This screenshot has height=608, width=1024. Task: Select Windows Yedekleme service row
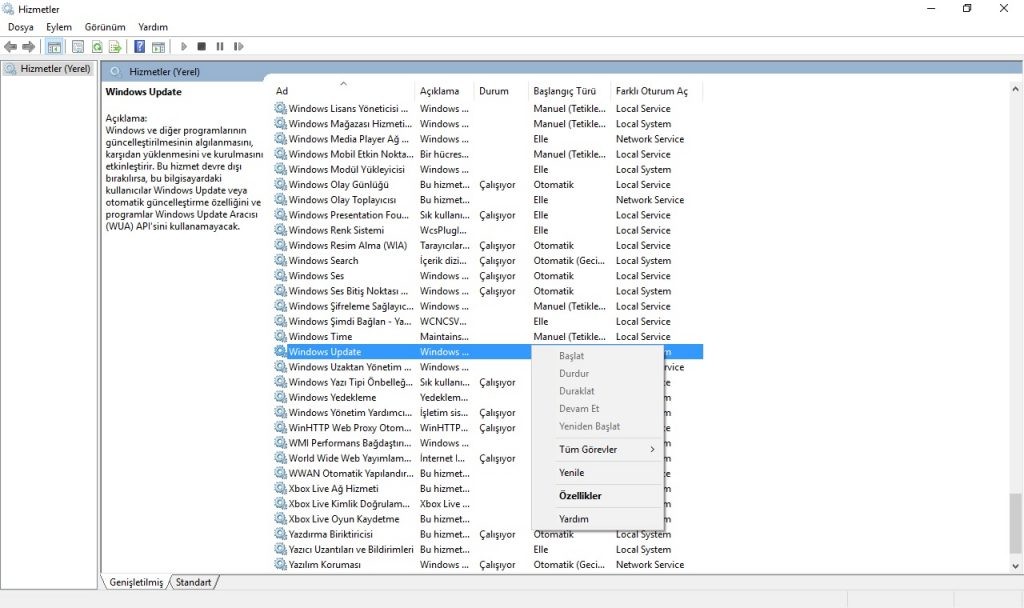488,397
